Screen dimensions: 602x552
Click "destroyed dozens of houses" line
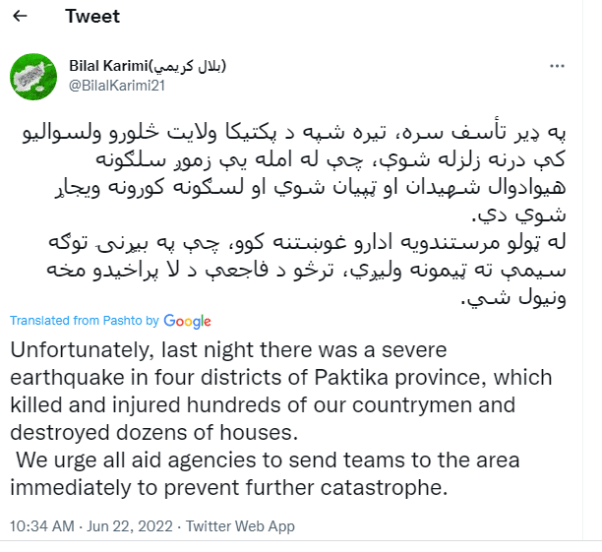pyautogui.click(x=154, y=433)
